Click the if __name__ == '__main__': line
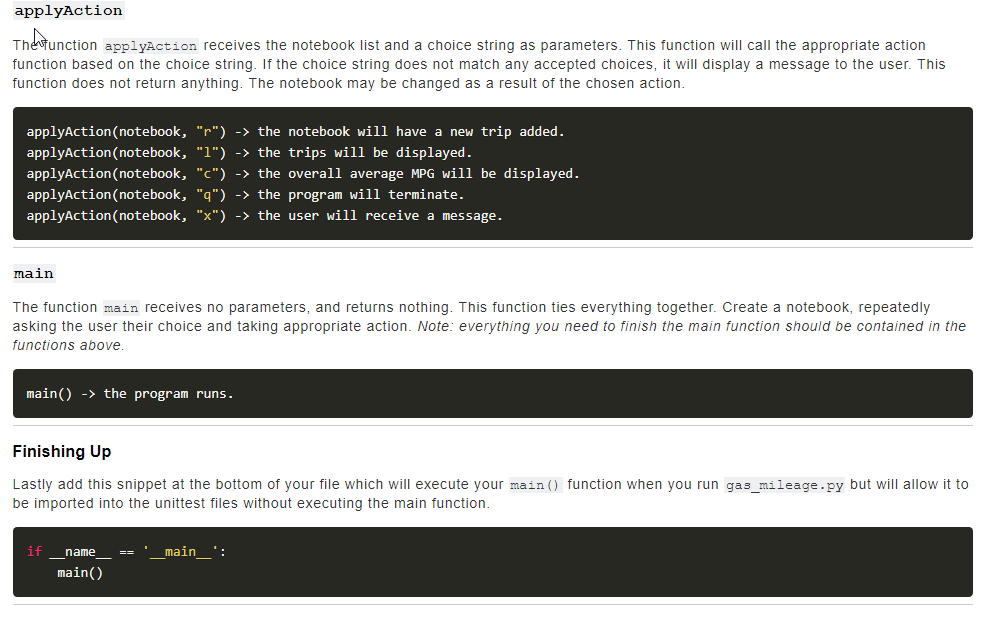 tap(126, 552)
